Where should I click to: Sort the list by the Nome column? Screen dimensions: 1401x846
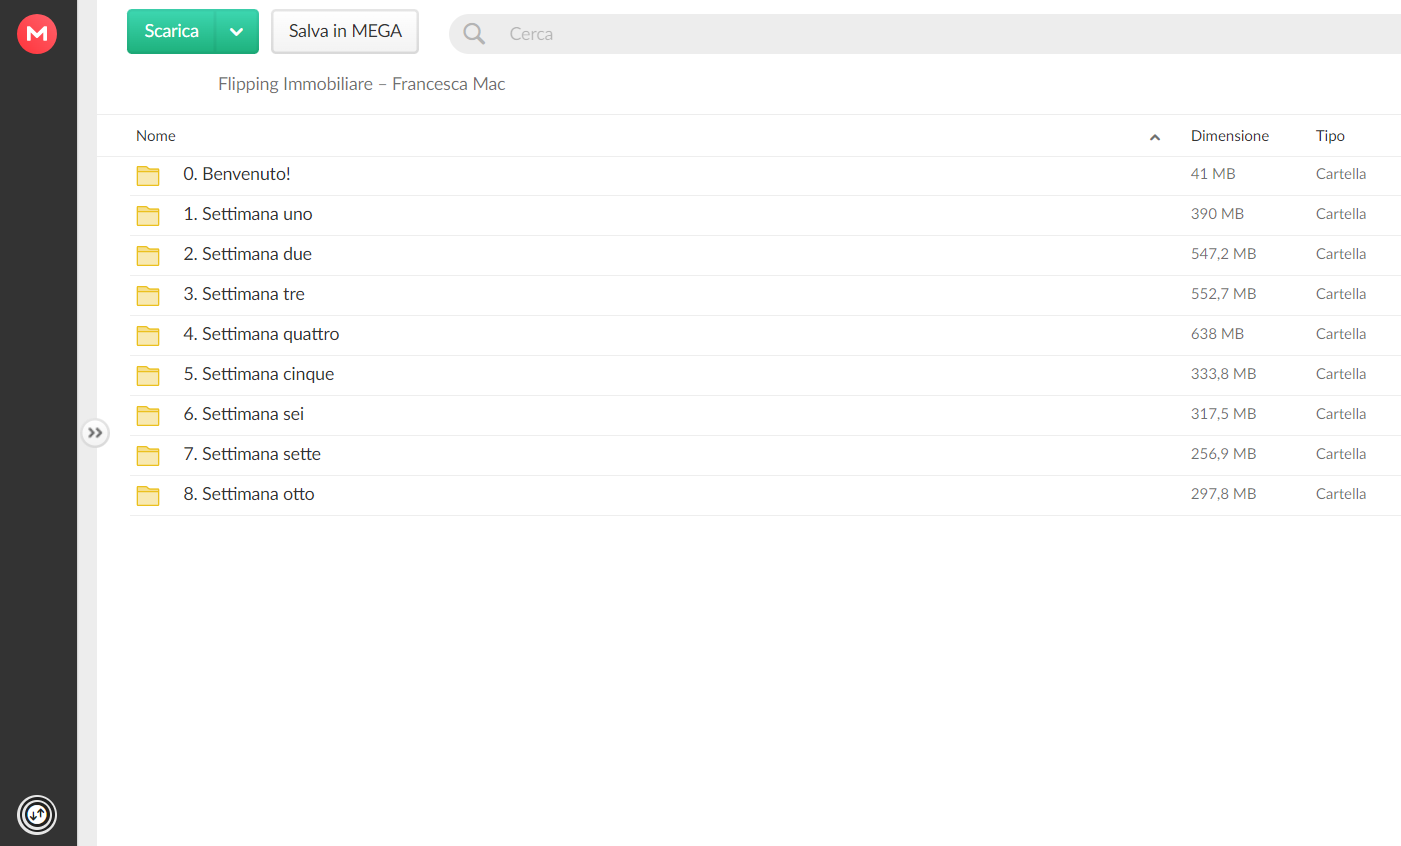pyautogui.click(x=156, y=136)
